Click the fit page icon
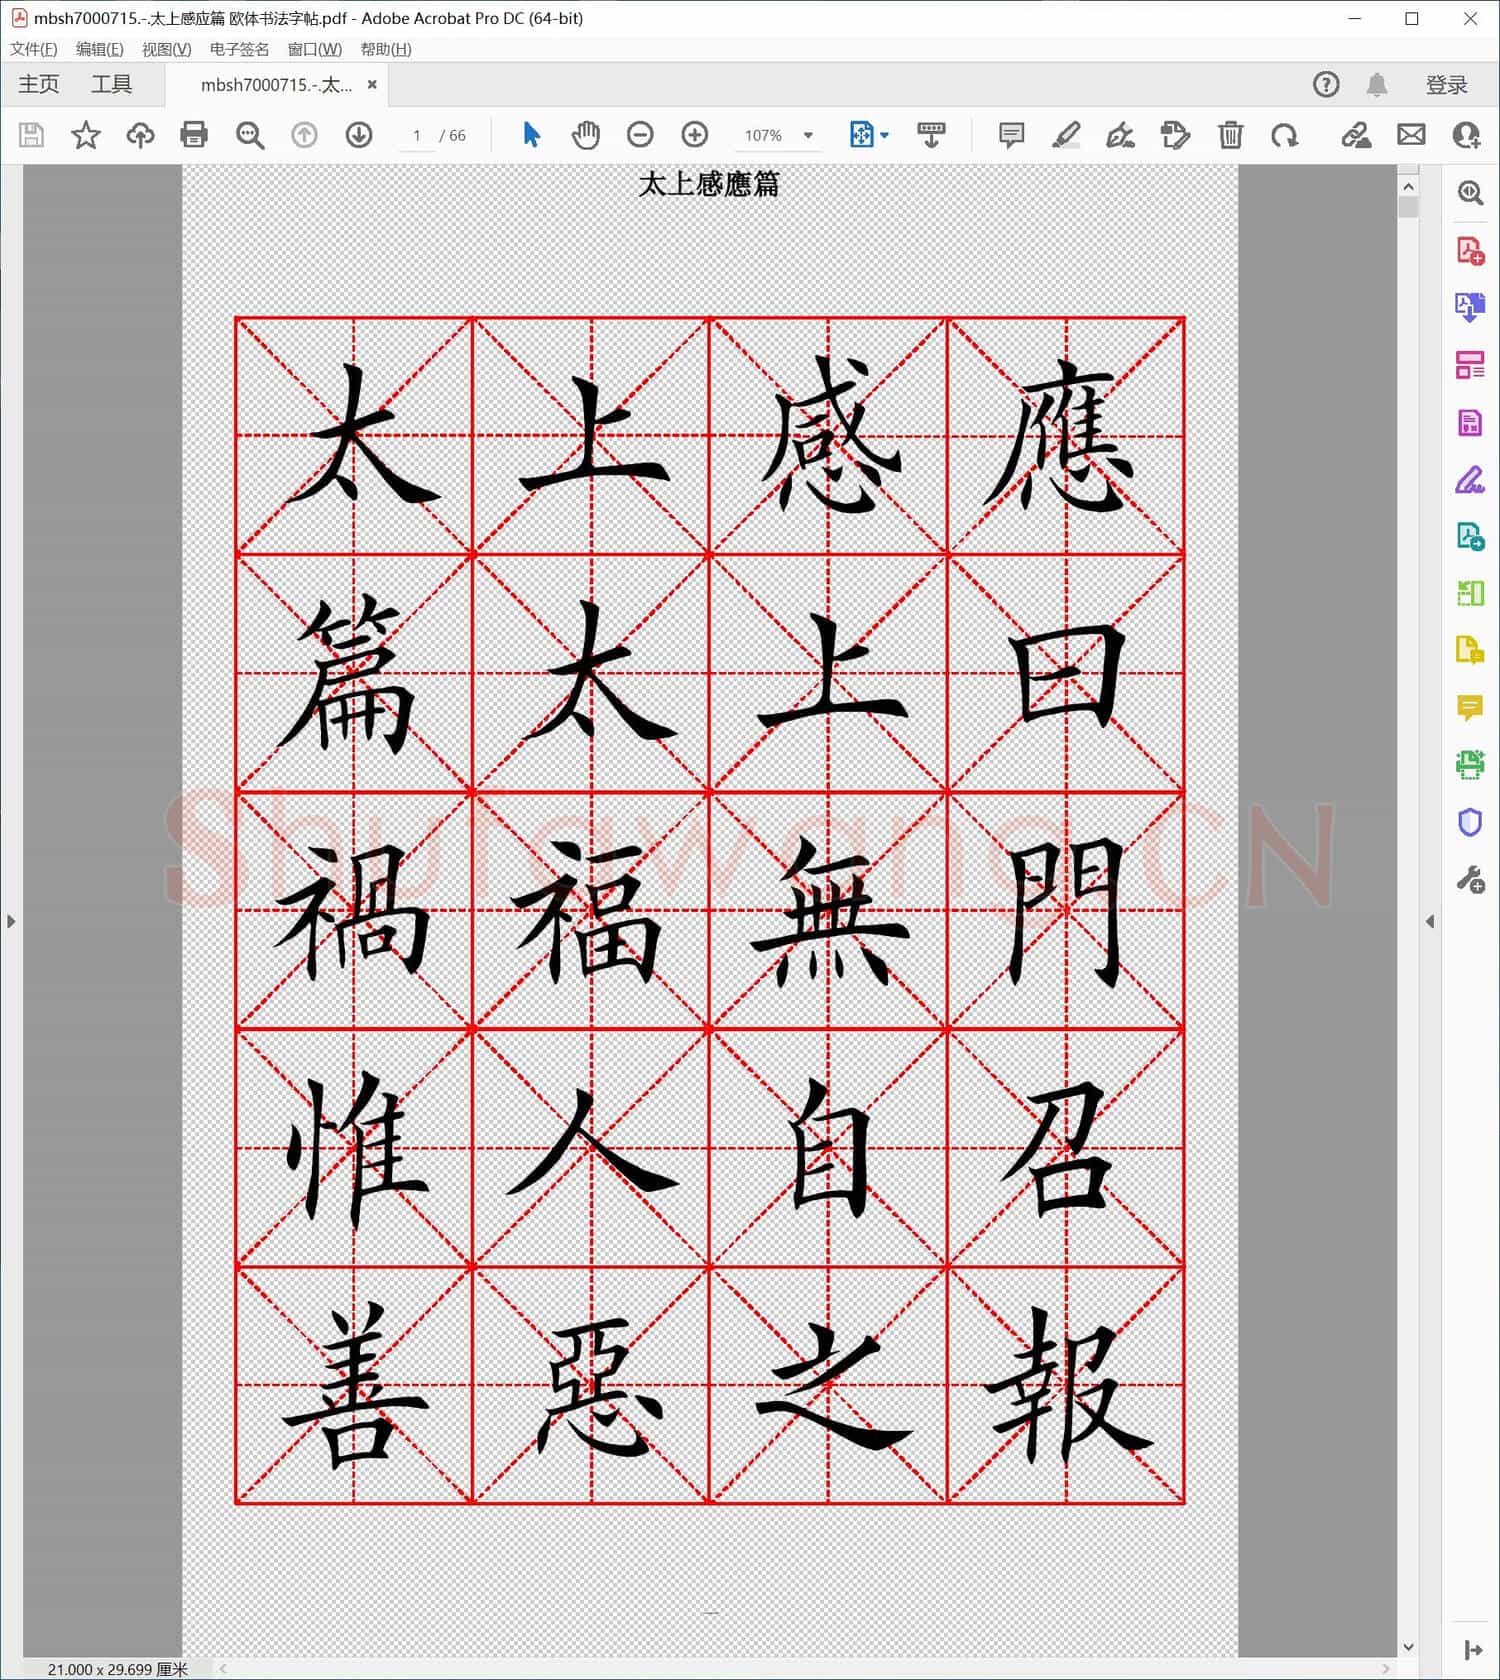Image resolution: width=1500 pixels, height=1680 pixels. 861,135
